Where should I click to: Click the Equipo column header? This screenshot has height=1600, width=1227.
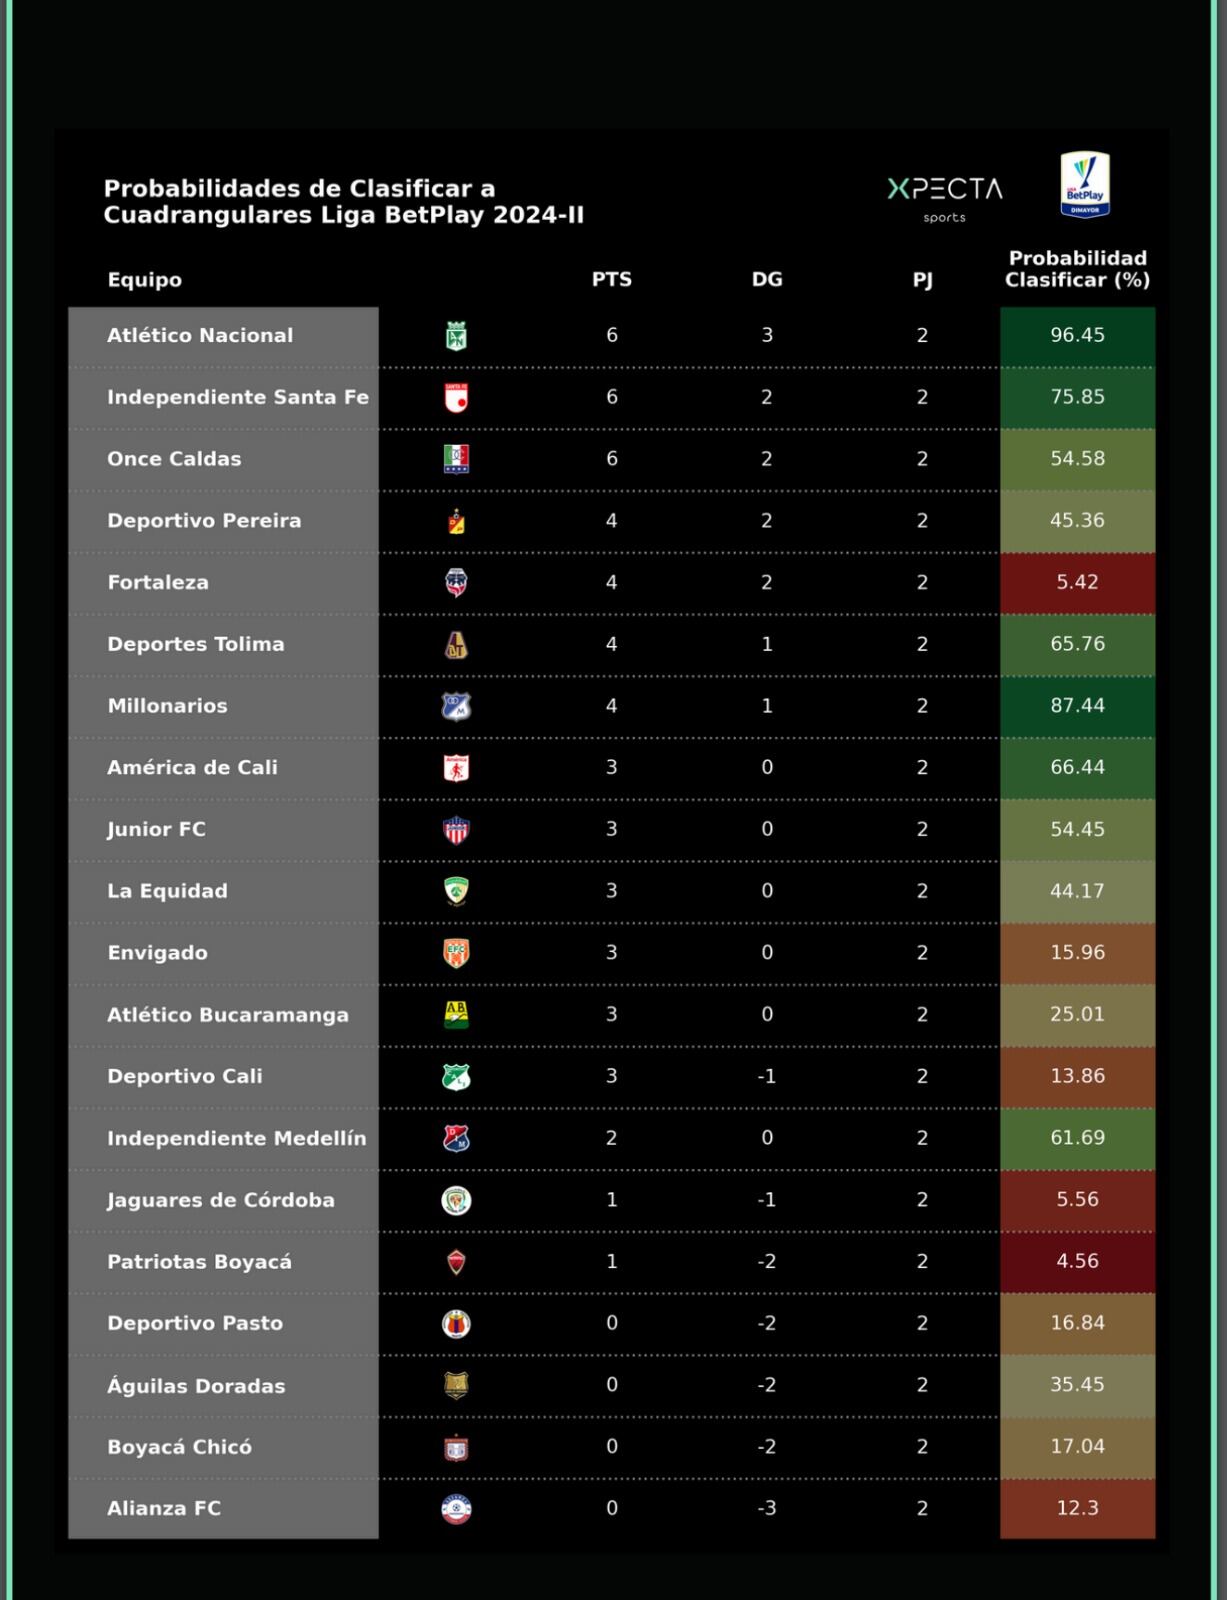145,280
